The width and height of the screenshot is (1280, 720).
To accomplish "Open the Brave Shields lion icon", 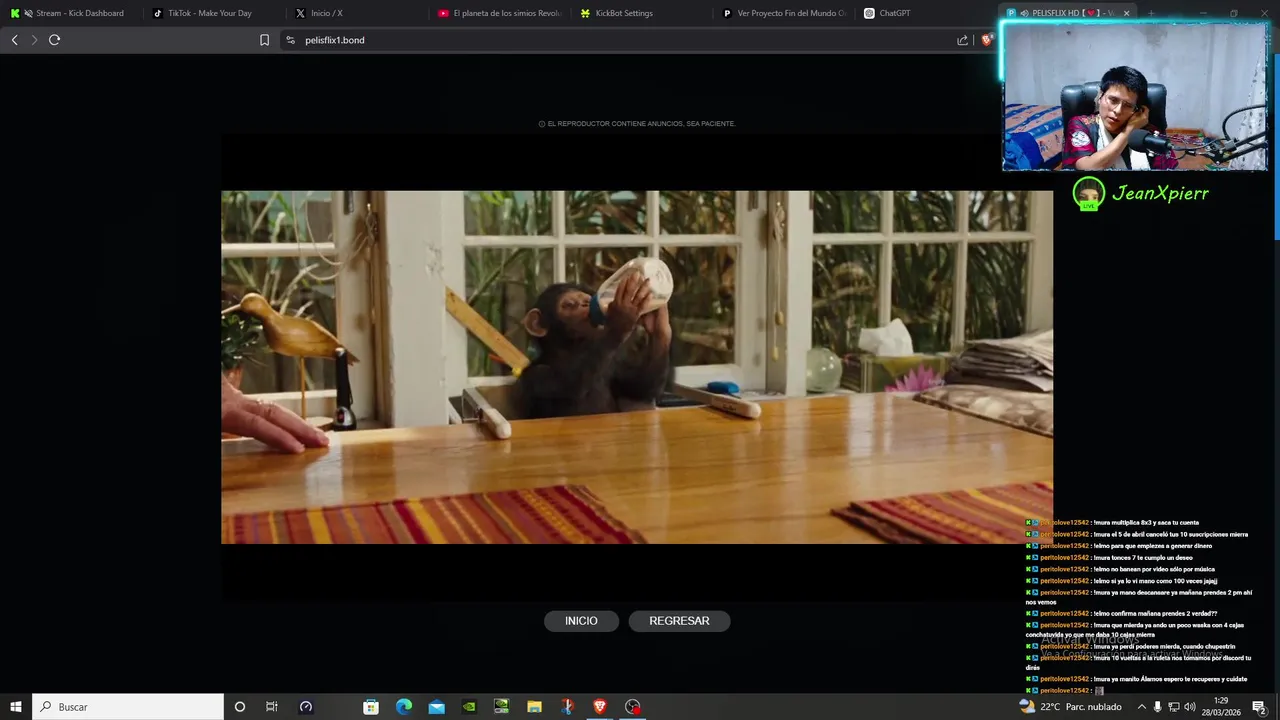I will 986,40.
